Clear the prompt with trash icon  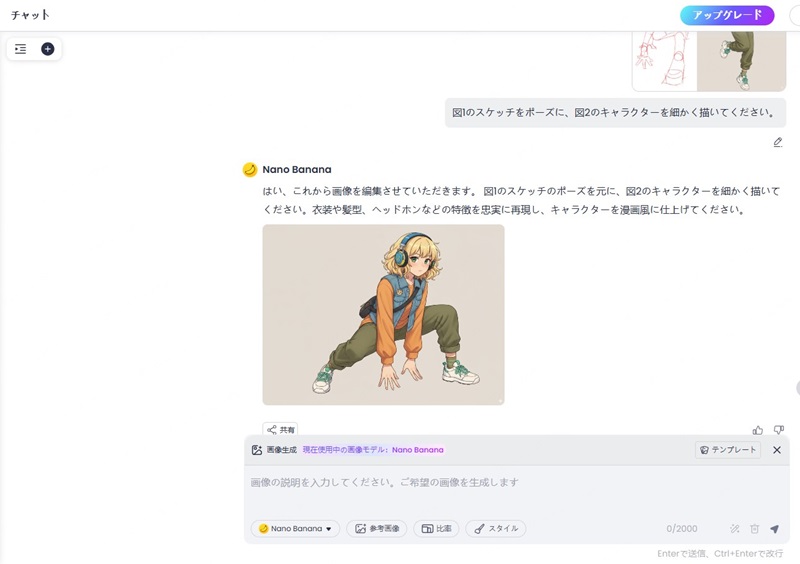click(755, 529)
